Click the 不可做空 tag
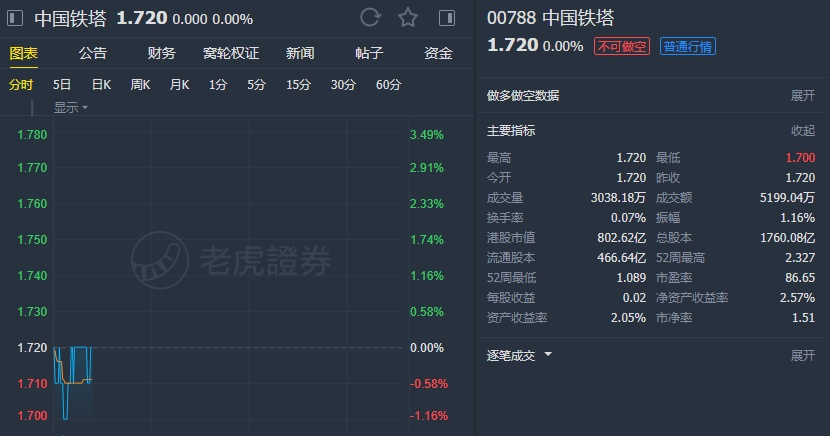This screenshot has height=436, width=830. pyautogui.click(x=622, y=46)
